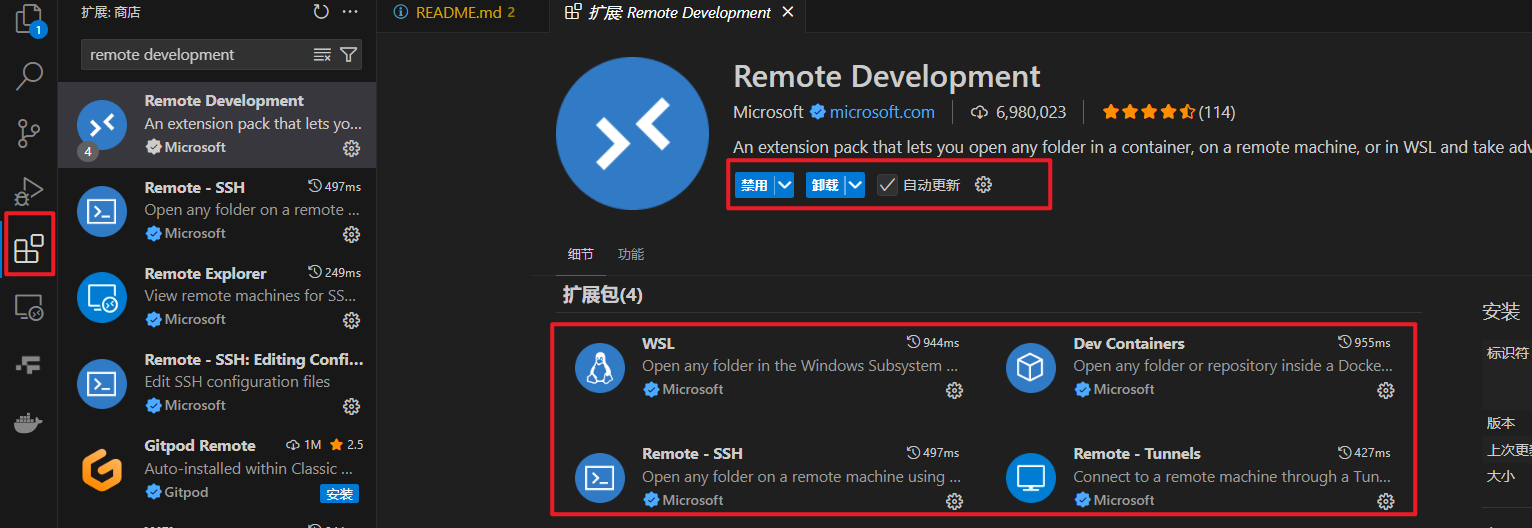Open manage gear for Remote Explorer list item
This screenshot has height=528, width=1532.
(x=351, y=320)
